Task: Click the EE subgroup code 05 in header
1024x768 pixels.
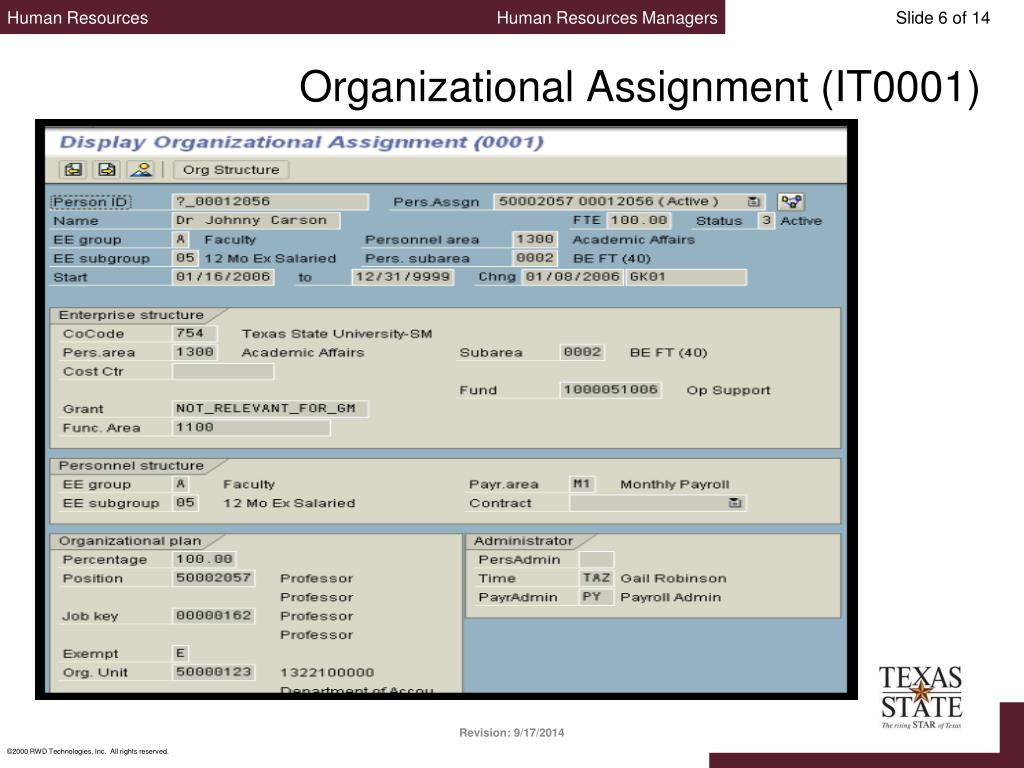Action: tap(185, 259)
